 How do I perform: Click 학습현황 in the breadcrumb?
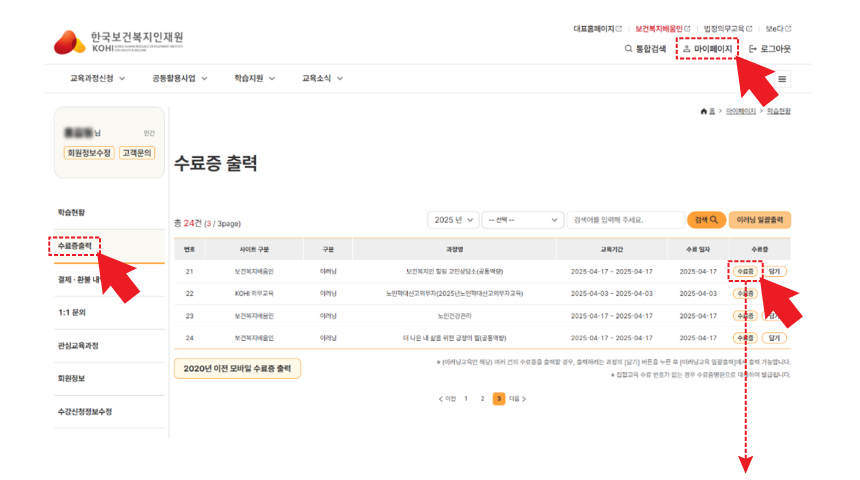click(x=778, y=111)
